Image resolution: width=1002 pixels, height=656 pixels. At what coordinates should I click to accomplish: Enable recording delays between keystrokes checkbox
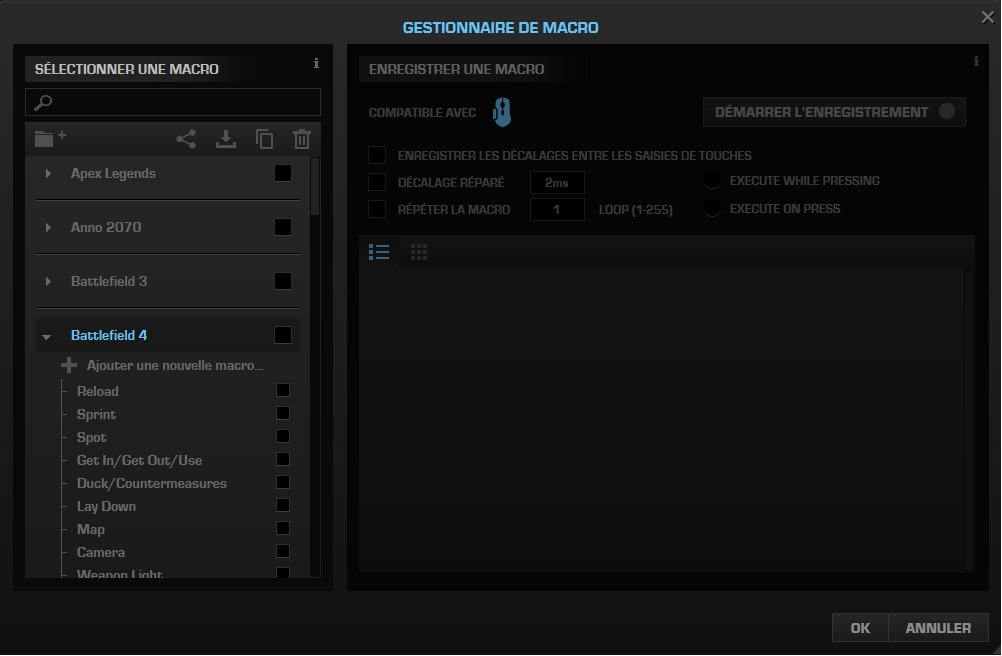tap(377, 155)
